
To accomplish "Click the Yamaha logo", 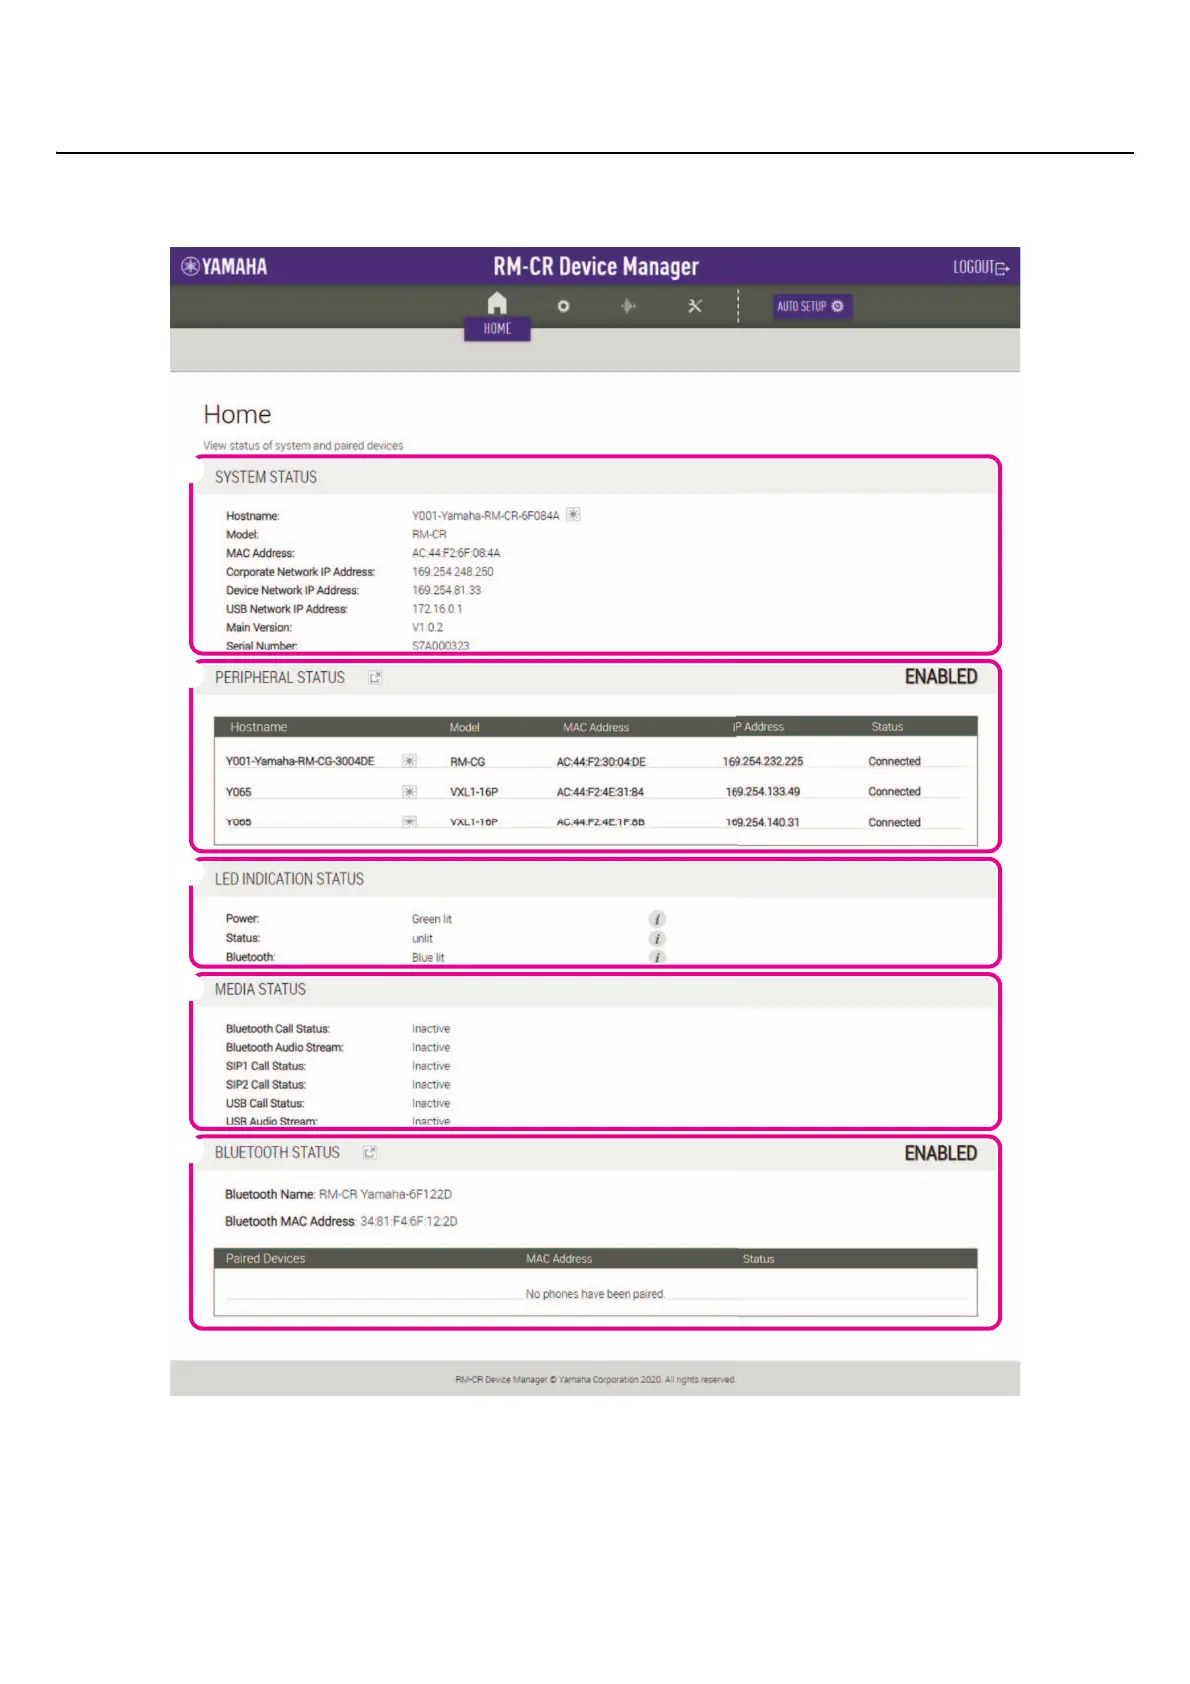I will pyautogui.click(x=224, y=266).
